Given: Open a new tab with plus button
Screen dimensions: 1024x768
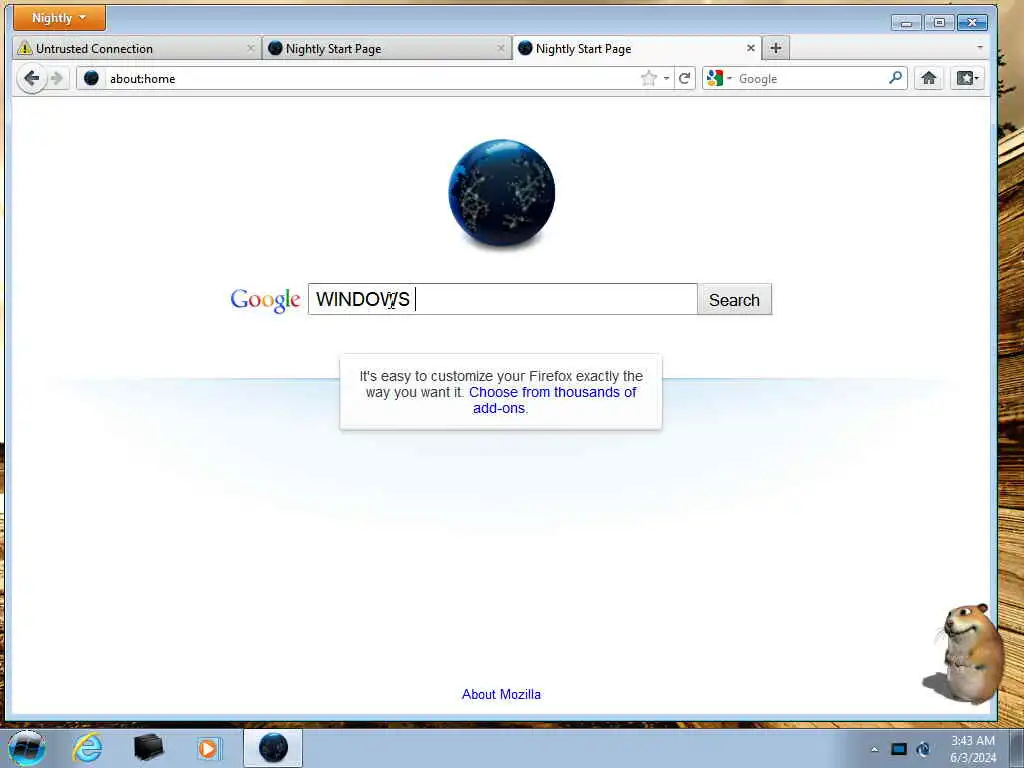Looking at the screenshot, I should pos(775,48).
